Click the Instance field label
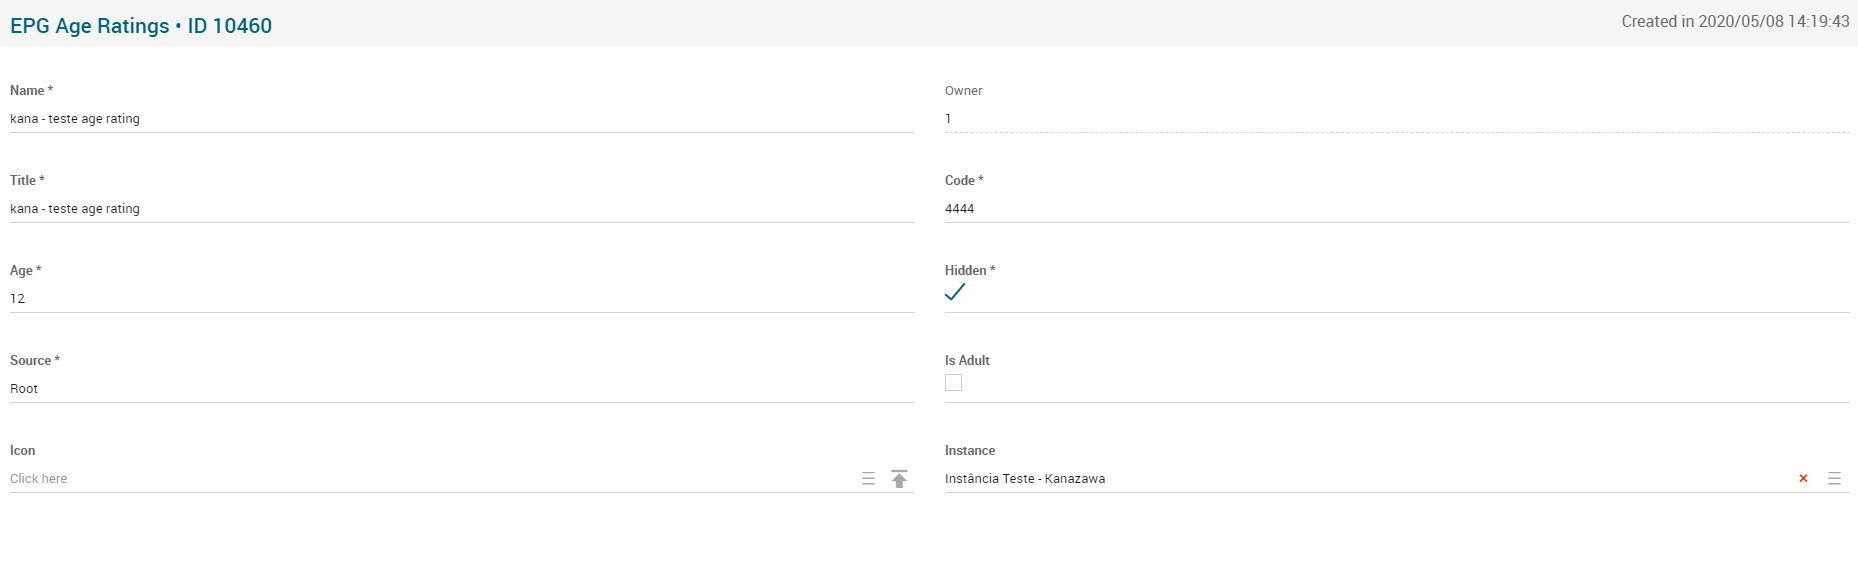The image size is (1858, 571). [970, 451]
